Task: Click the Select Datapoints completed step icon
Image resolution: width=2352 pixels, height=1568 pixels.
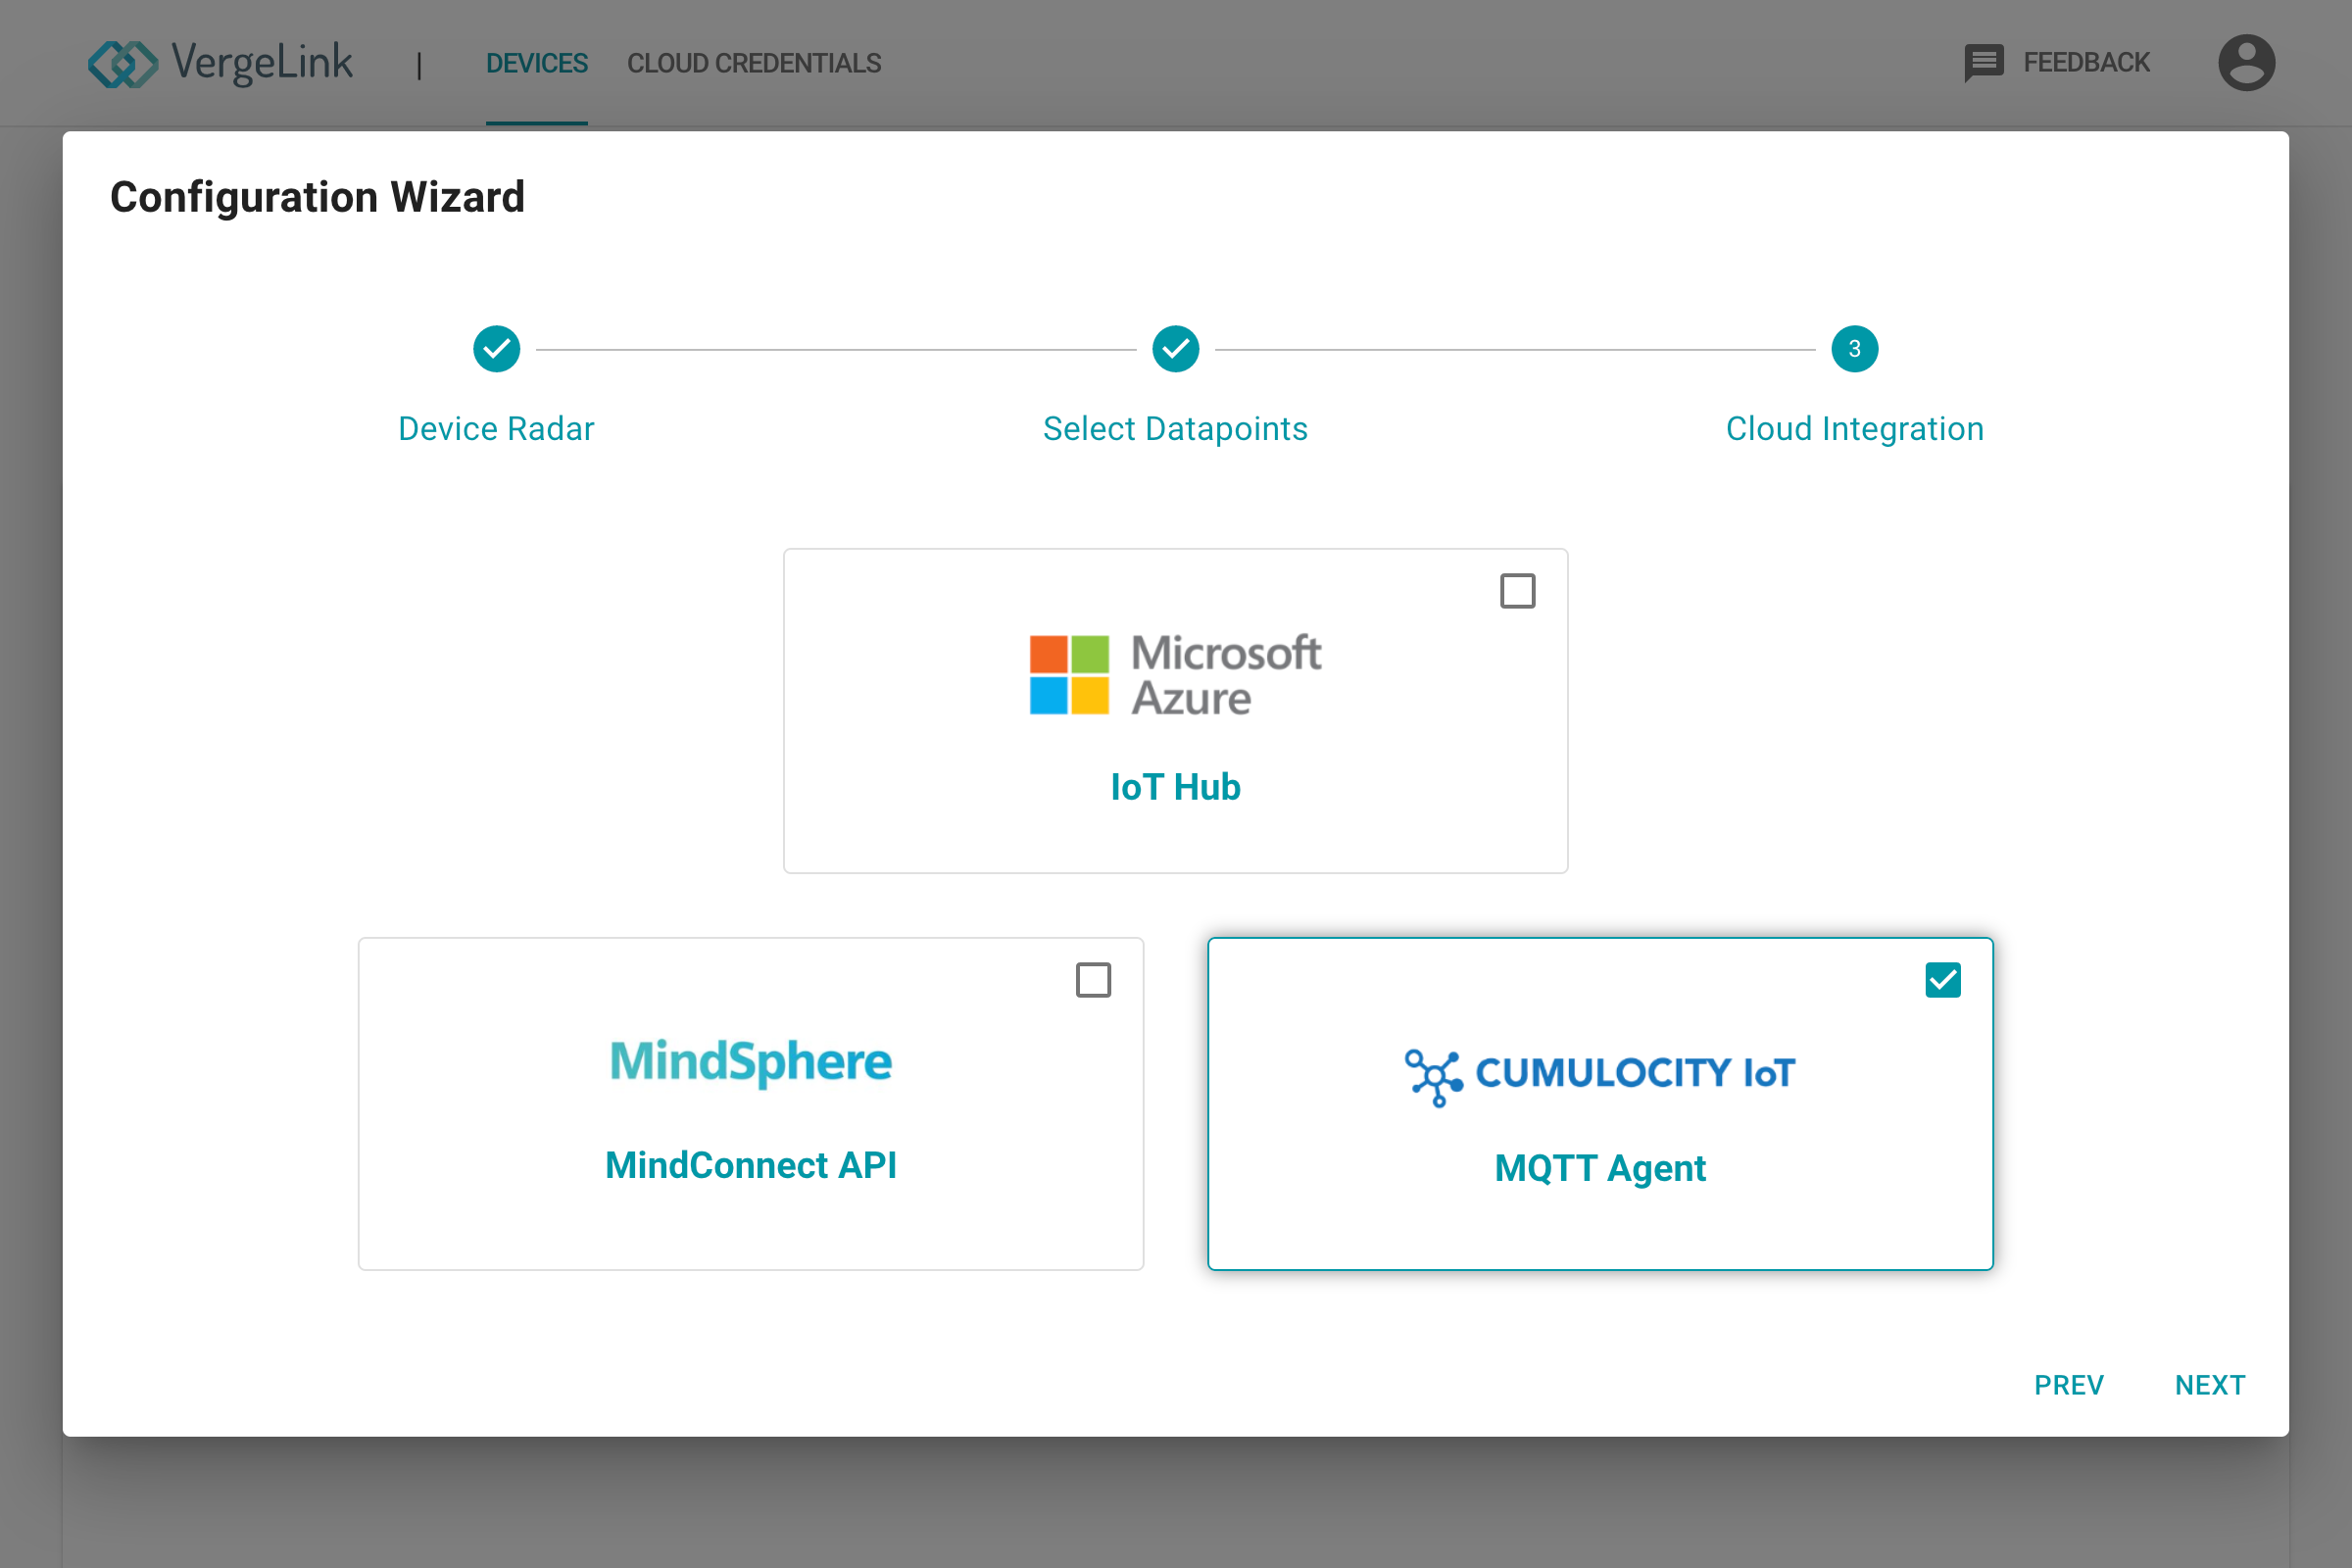Action: [x=1174, y=348]
